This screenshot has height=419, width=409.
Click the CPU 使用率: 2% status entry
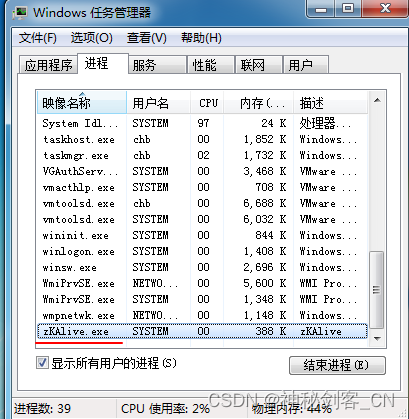[x=165, y=409]
